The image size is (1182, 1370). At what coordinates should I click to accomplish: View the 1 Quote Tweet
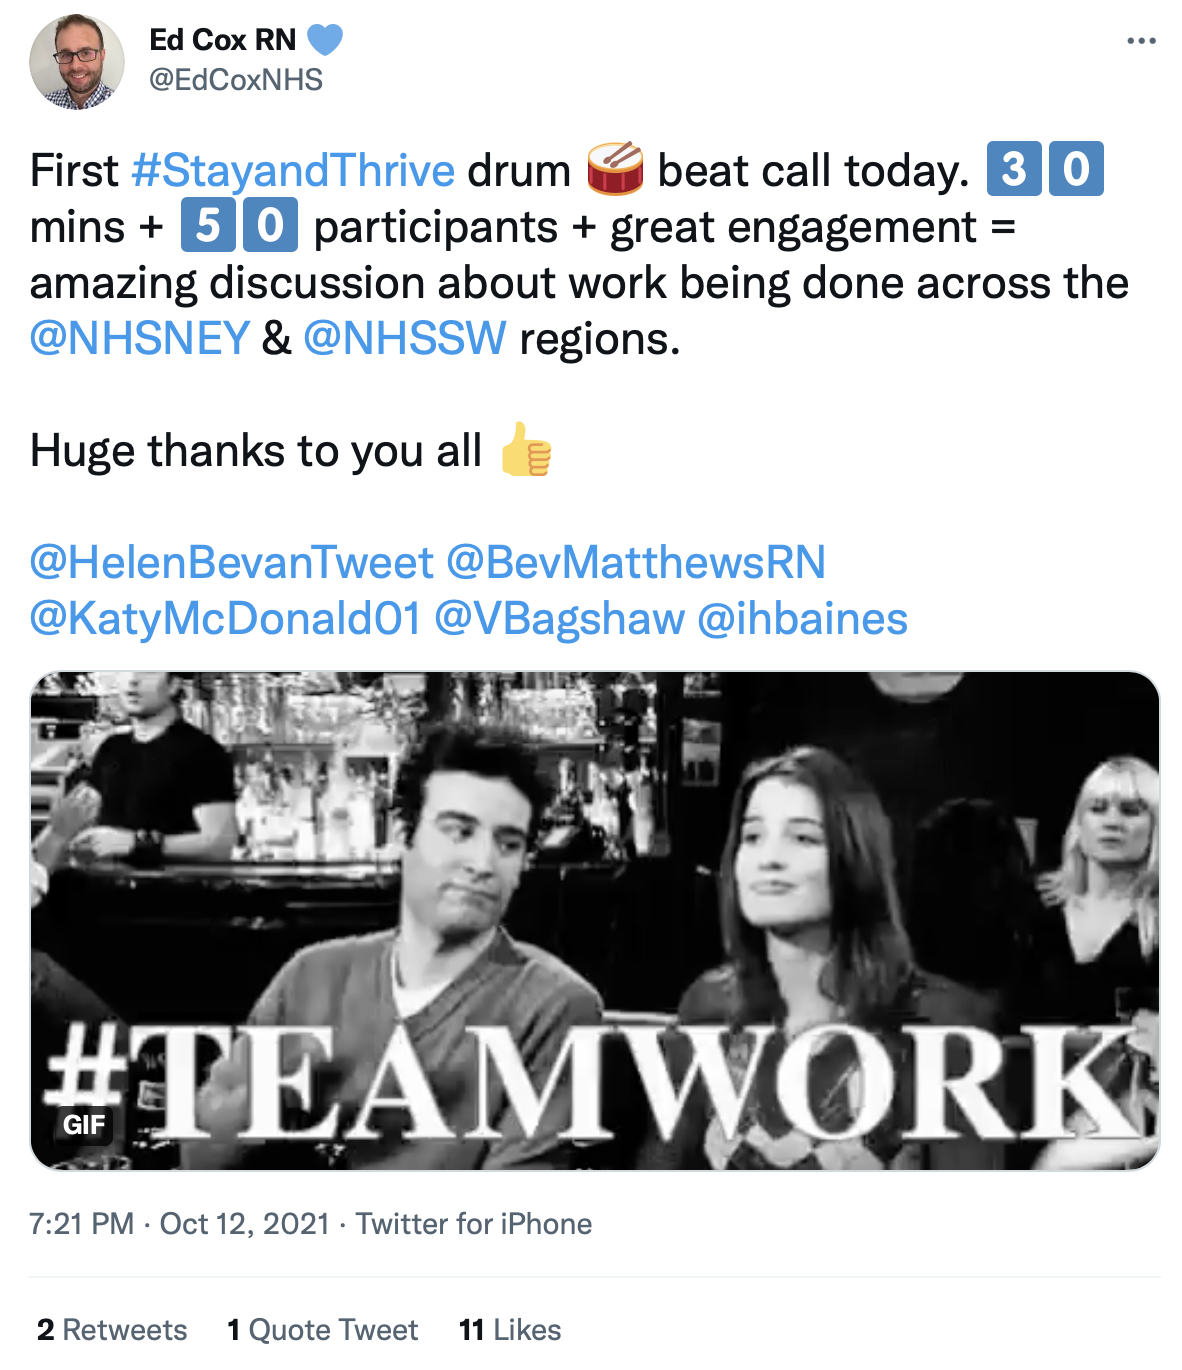(x=322, y=1330)
